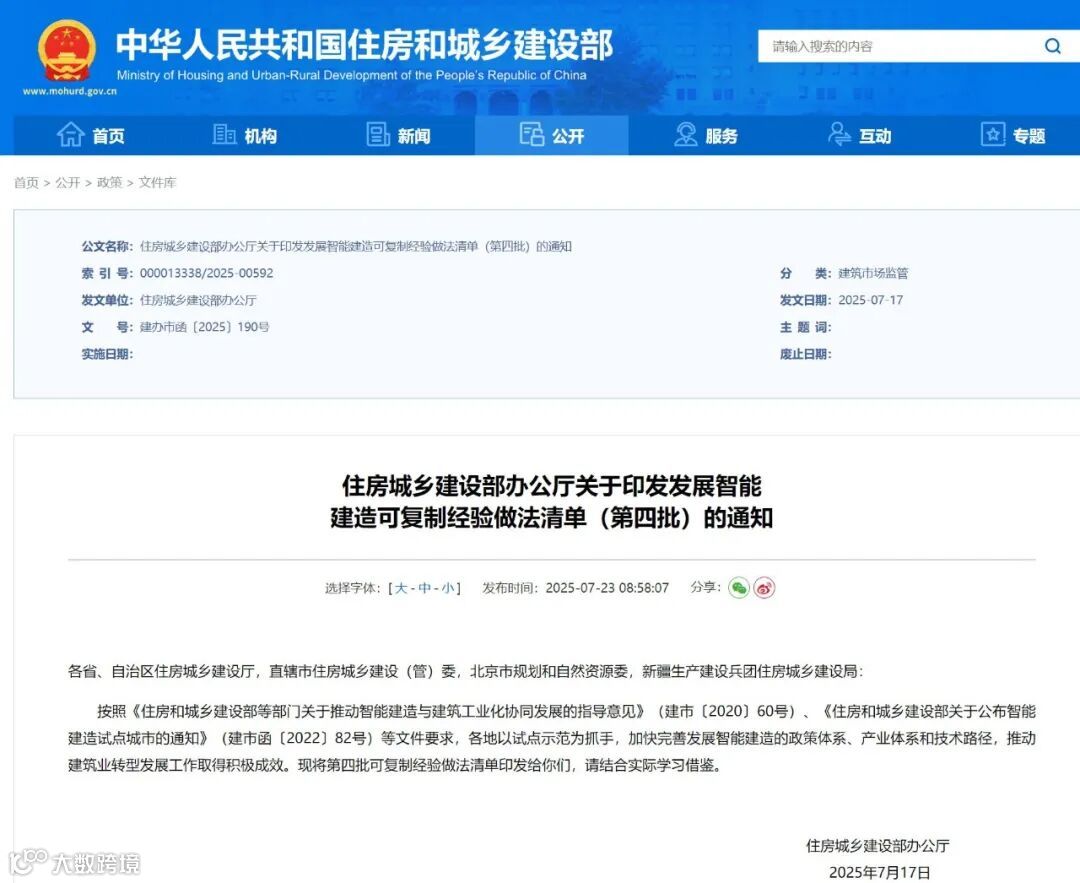Click the document number 建办市函〔2025〕190号
The image size is (1080, 883).
205,327
